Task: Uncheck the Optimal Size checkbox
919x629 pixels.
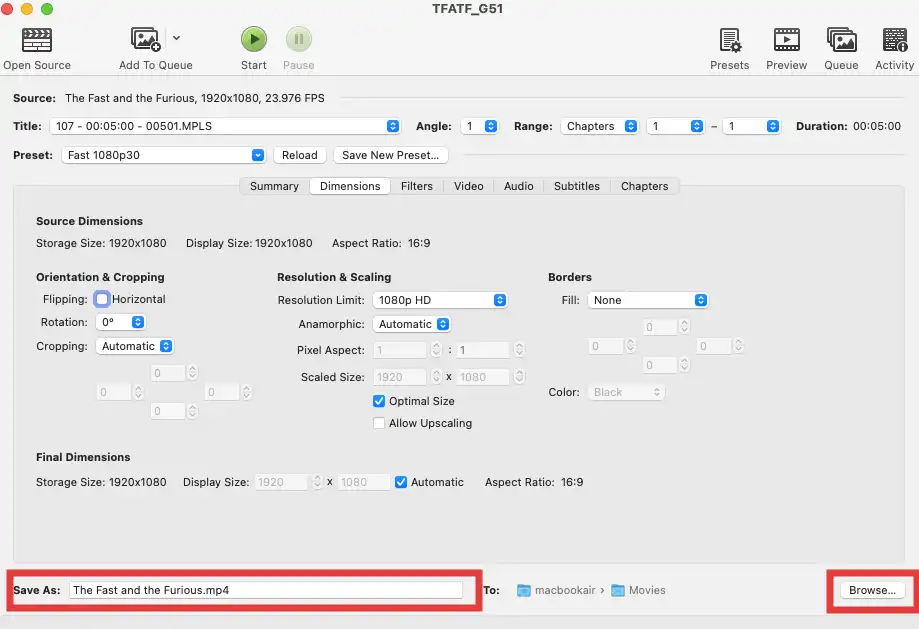Action: [x=379, y=401]
